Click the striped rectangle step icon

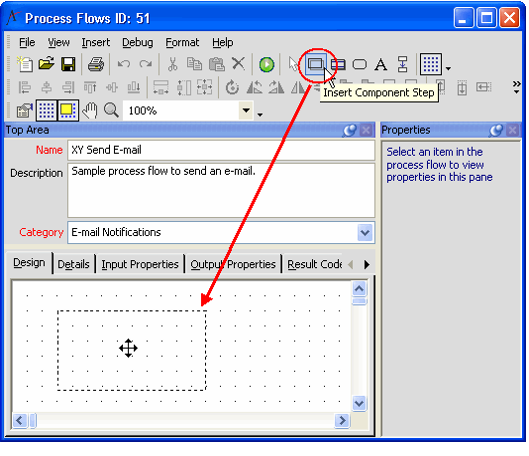338,64
